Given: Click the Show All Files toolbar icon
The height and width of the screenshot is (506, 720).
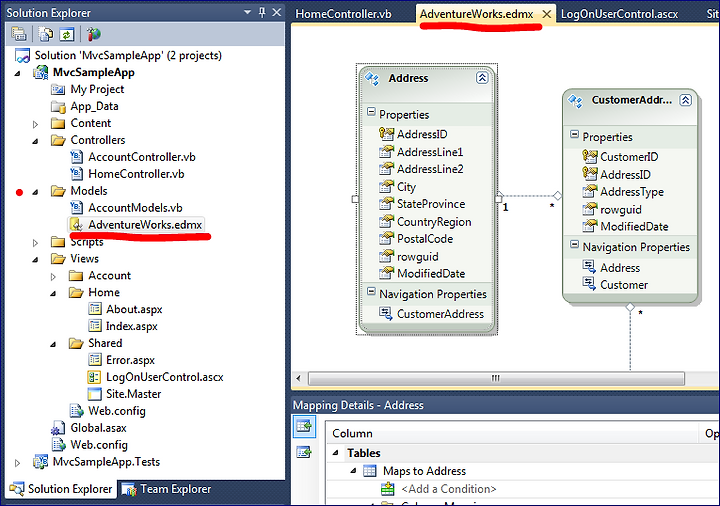Looking at the screenshot, I should pos(46,34).
